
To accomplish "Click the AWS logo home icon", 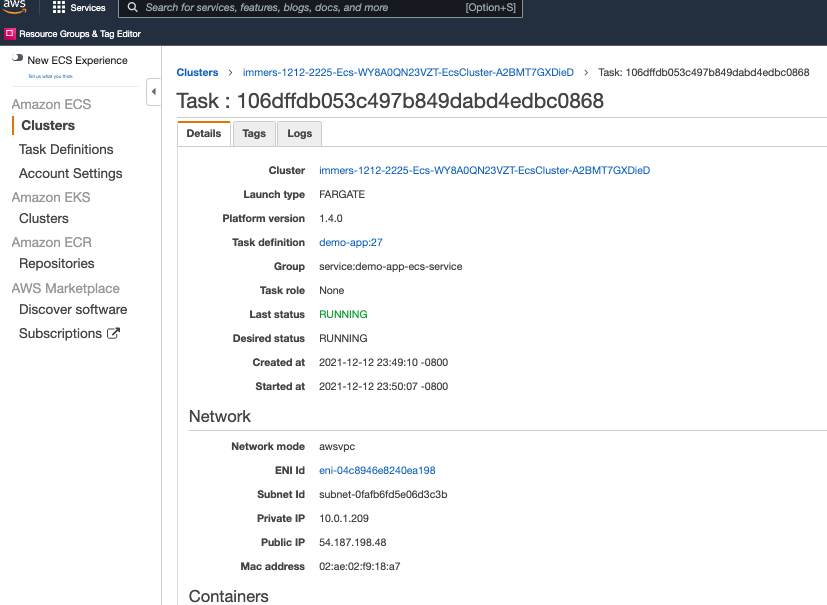I will (x=14, y=6).
